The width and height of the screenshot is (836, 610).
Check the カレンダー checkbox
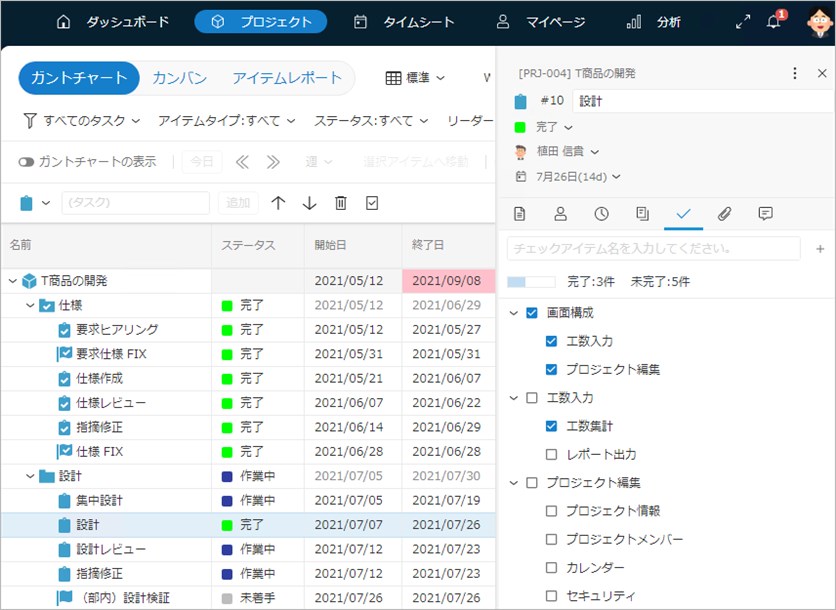[551, 568]
